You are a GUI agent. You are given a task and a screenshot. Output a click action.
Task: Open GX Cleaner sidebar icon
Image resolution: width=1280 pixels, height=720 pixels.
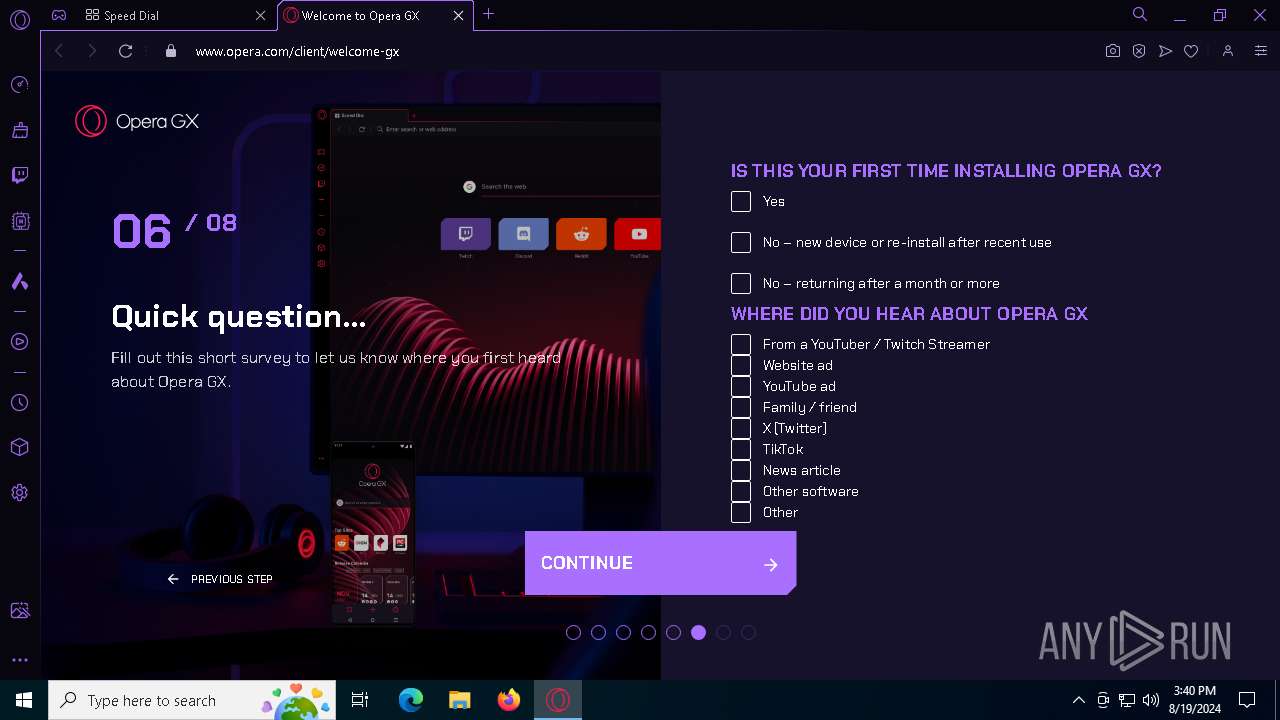19,130
